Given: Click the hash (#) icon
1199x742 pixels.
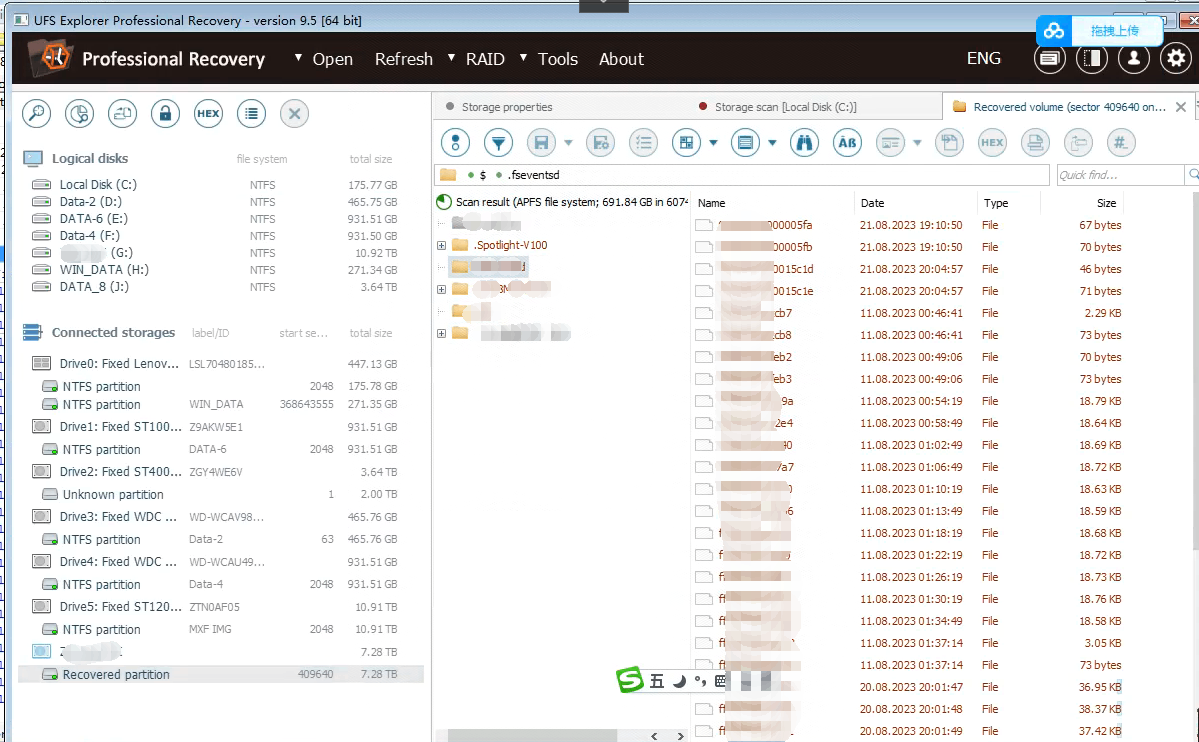Looking at the screenshot, I should (x=1121, y=142).
